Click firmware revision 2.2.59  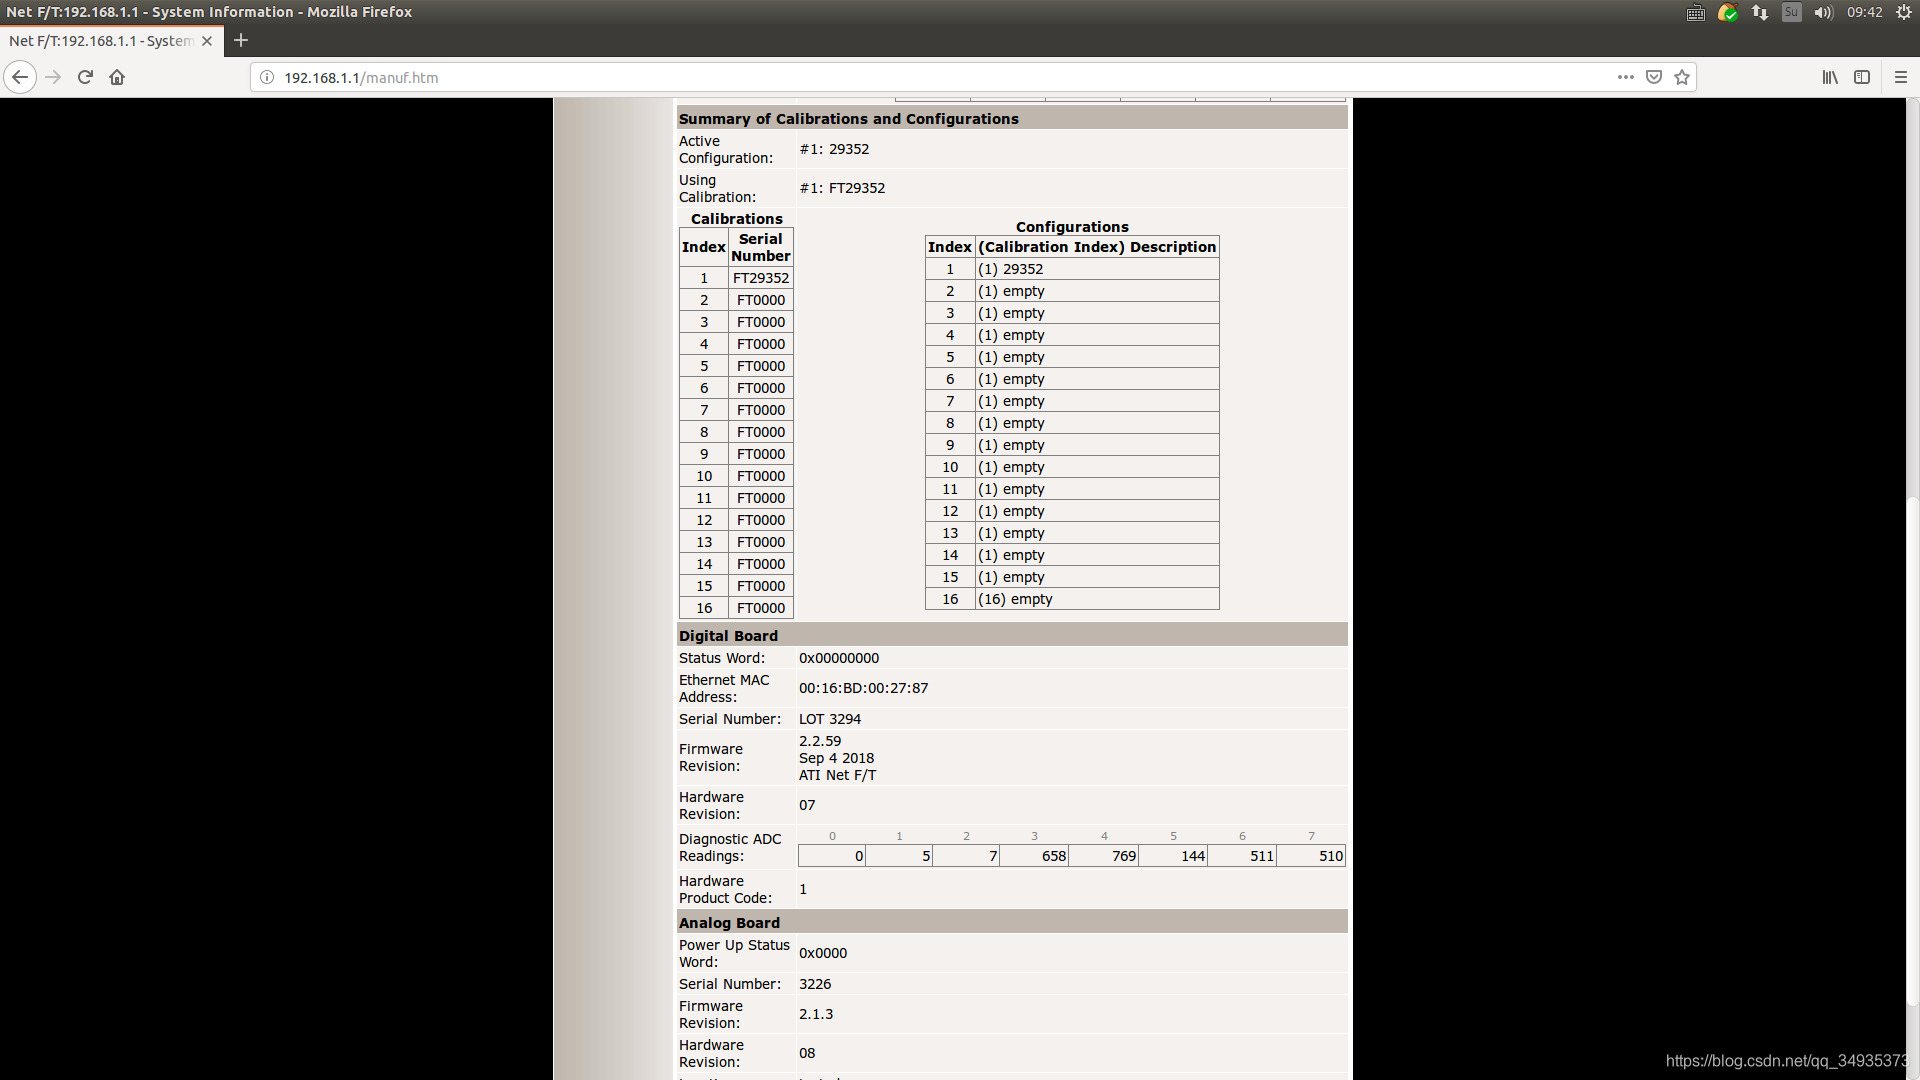pos(820,741)
